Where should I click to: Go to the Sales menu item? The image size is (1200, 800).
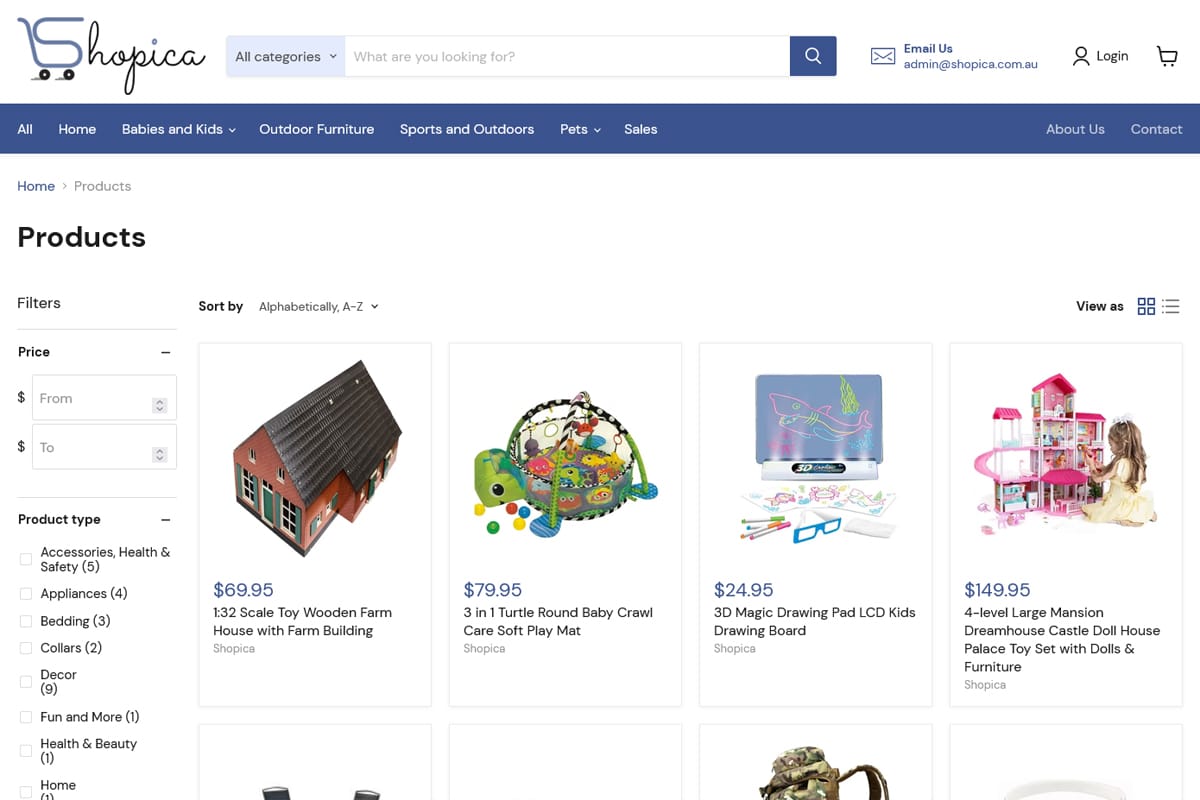click(x=641, y=129)
